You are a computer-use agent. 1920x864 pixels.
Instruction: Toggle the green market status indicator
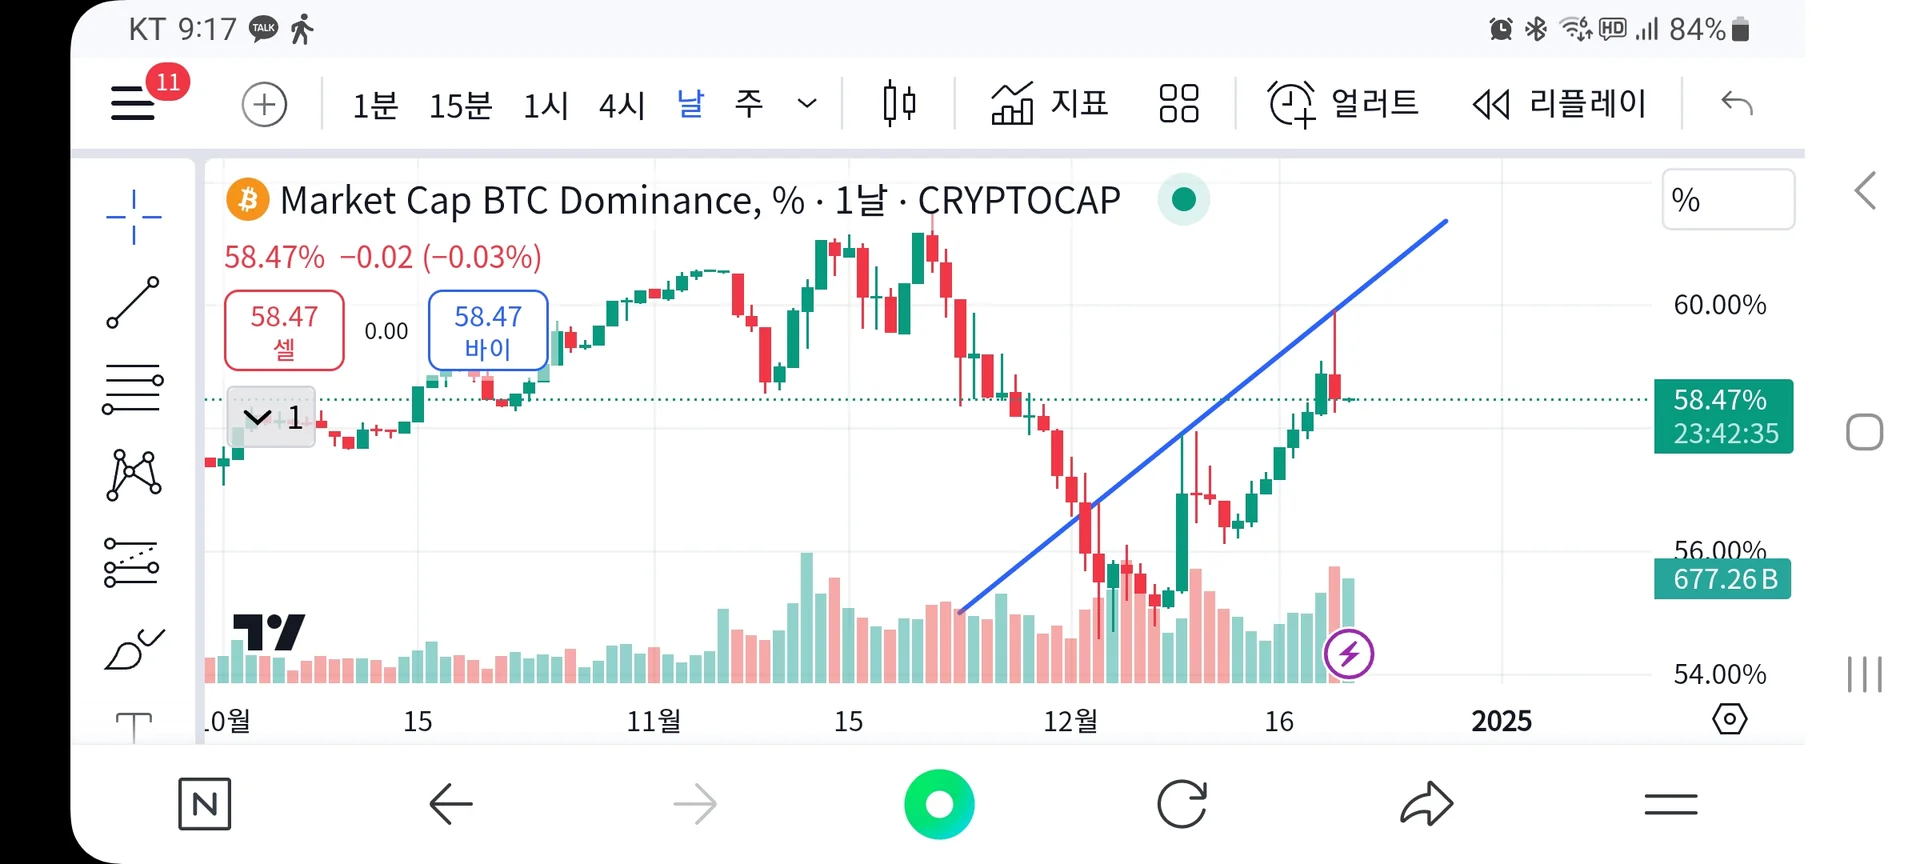click(1184, 200)
